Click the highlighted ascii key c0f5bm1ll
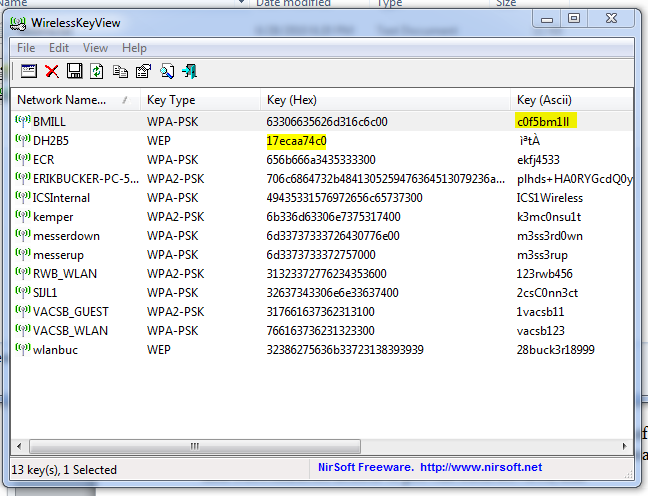The image size is (648, 496). 546,122
